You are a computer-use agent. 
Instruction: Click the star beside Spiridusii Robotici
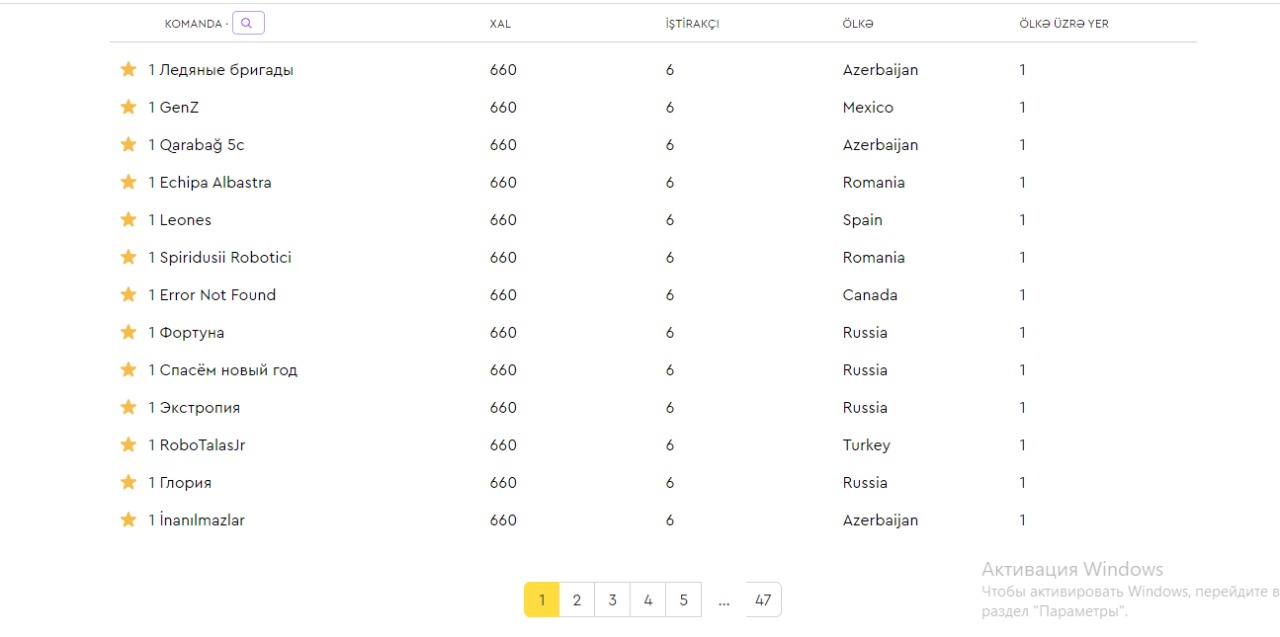128,257
